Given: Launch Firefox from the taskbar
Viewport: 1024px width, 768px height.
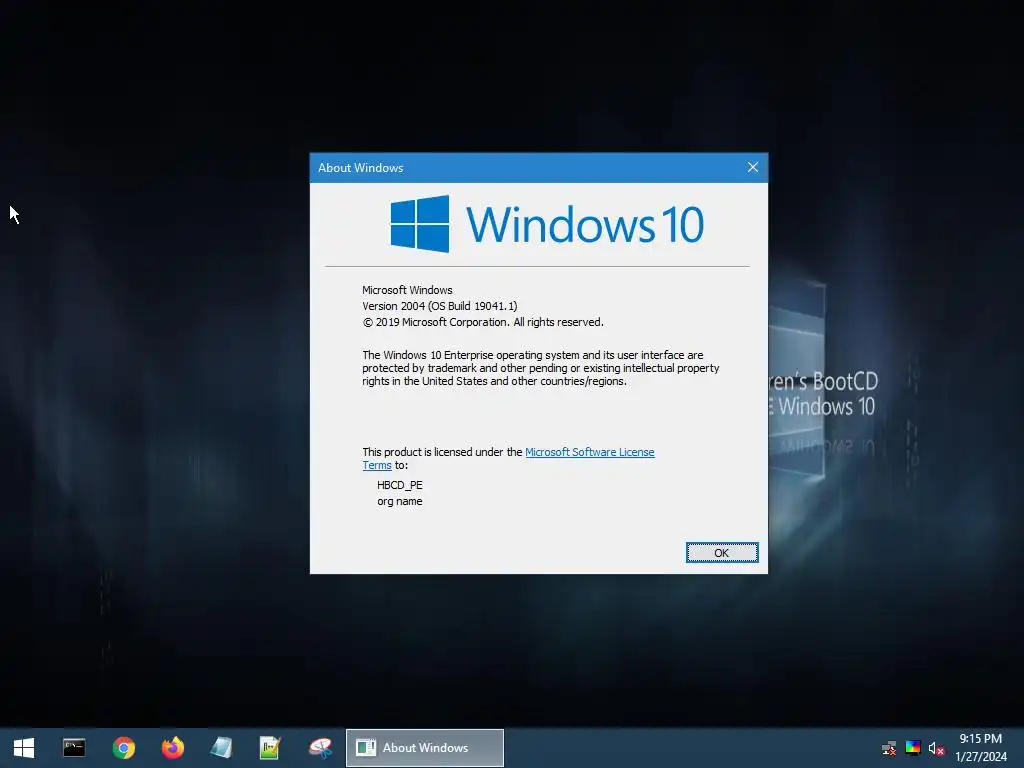Looking at the screenshot, I should 173,748.
